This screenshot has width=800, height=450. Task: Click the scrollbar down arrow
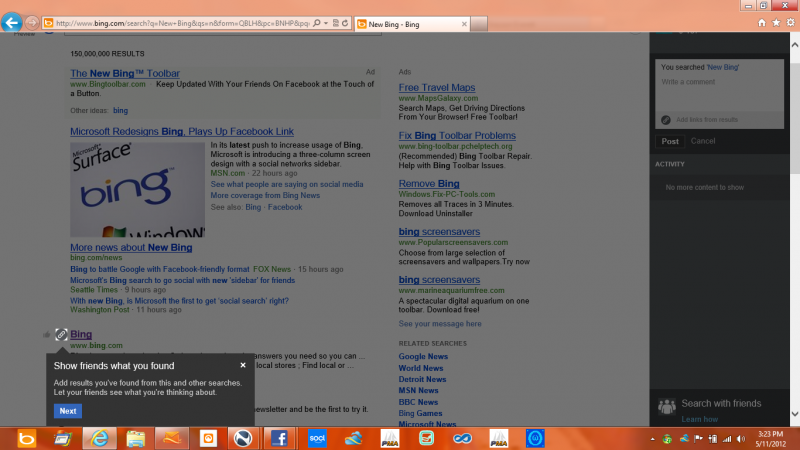click(795, 414)
